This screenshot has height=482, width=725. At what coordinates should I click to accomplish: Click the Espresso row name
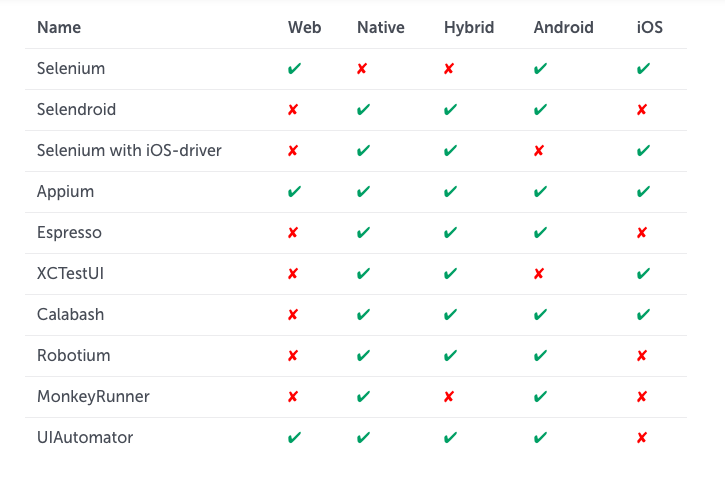click(x=69, y=233)
